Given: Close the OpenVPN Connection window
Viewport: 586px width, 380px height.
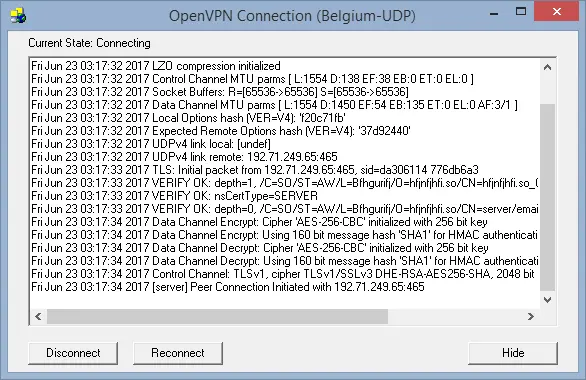Looking at the screenshot, I should point(556,12).
